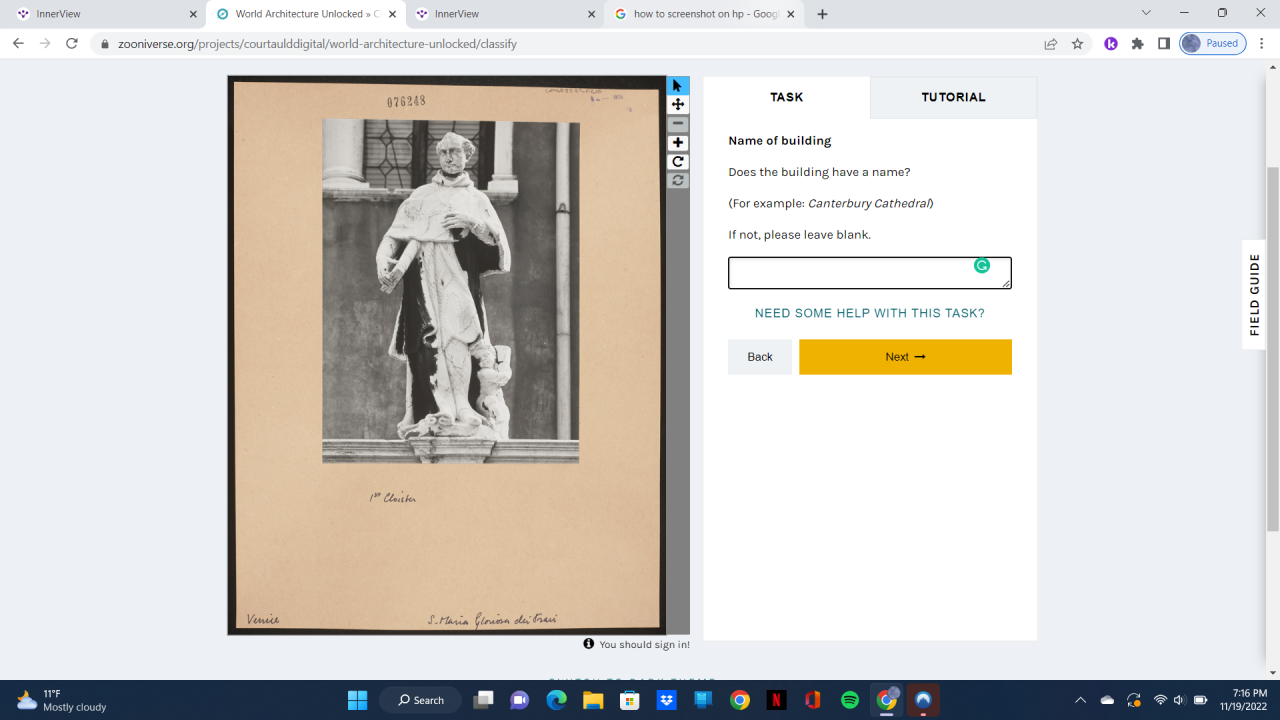Open Task View on taskbar
Viewport: 1280px width, 720px height.
tap(484, 700)
